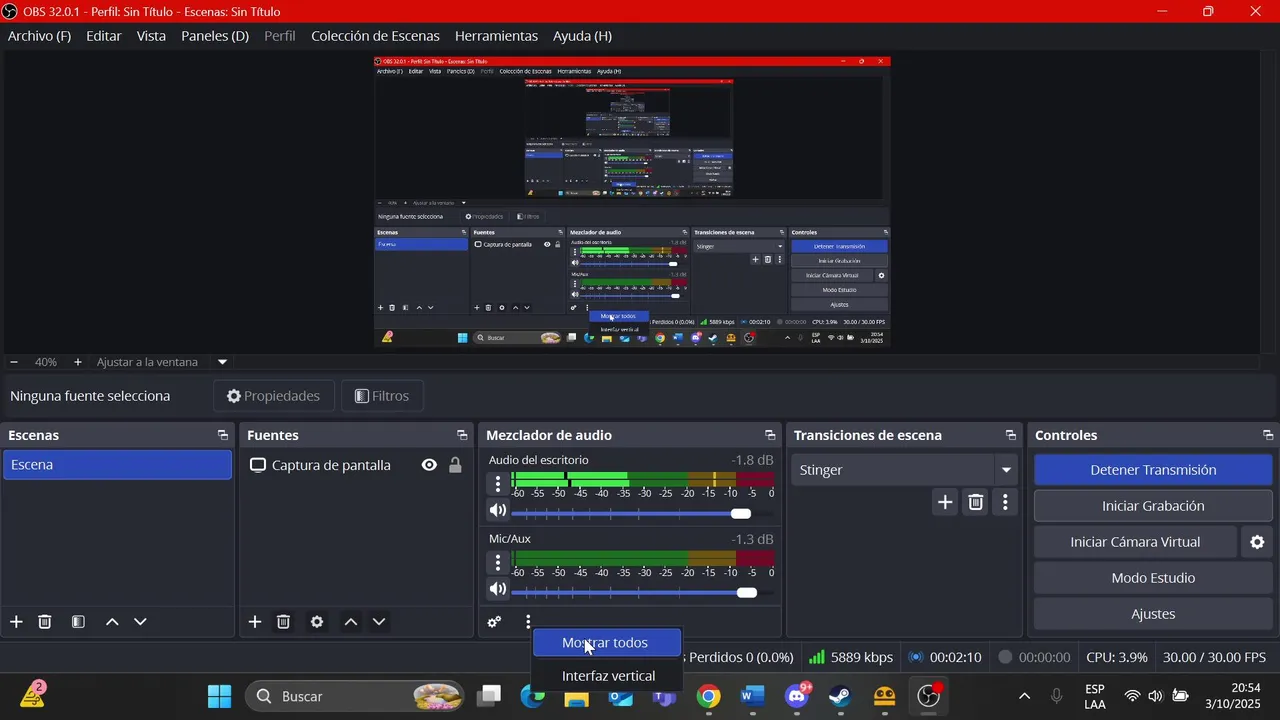Open Discord from taskbar
1280x720 pixels.
[797, 696]
